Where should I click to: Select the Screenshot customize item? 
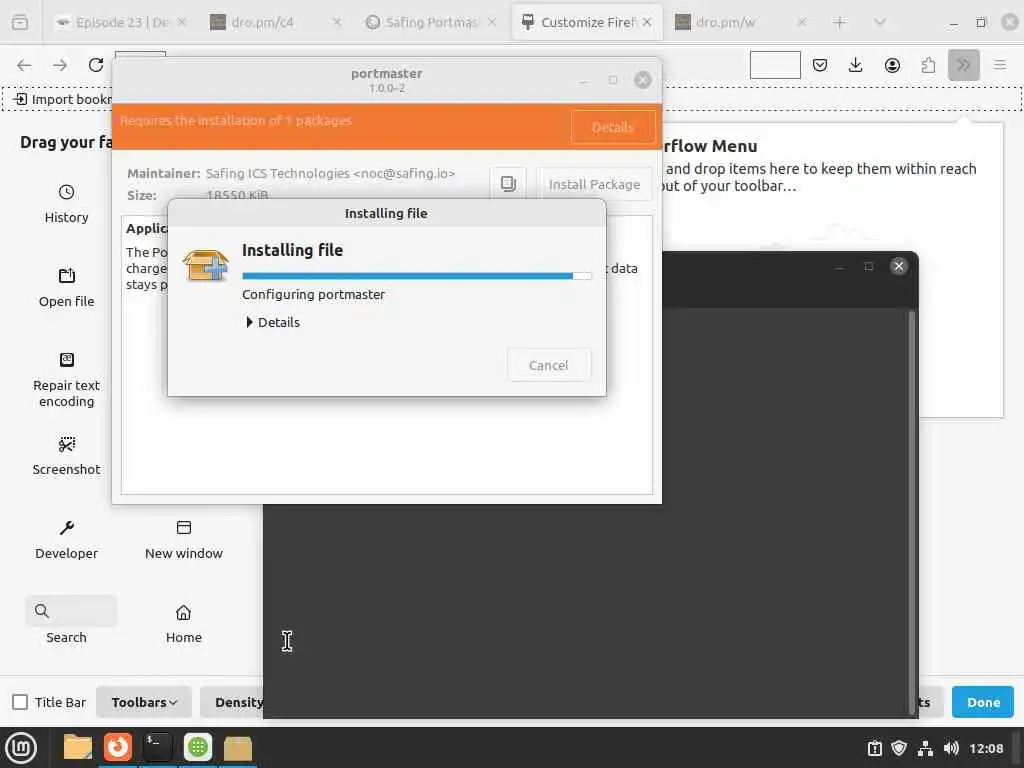coord(66,456)
